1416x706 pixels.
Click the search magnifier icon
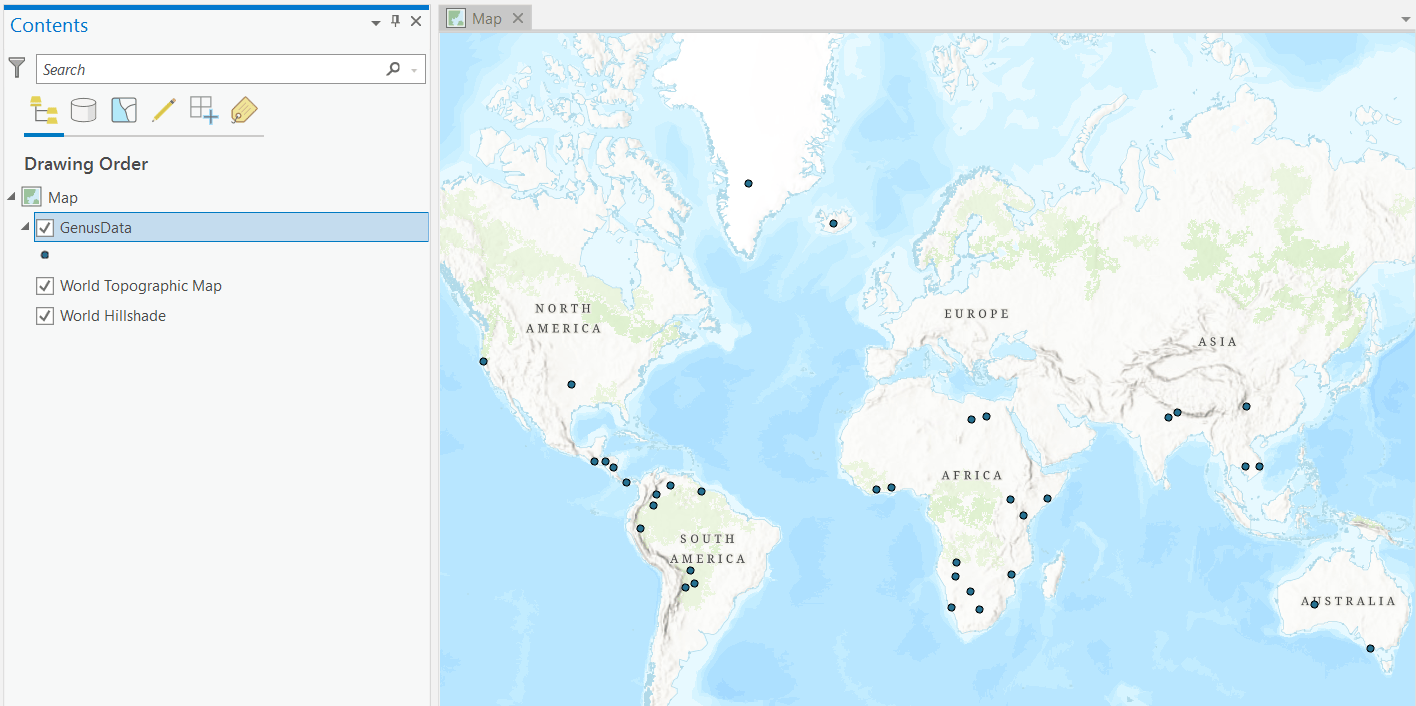393,69
